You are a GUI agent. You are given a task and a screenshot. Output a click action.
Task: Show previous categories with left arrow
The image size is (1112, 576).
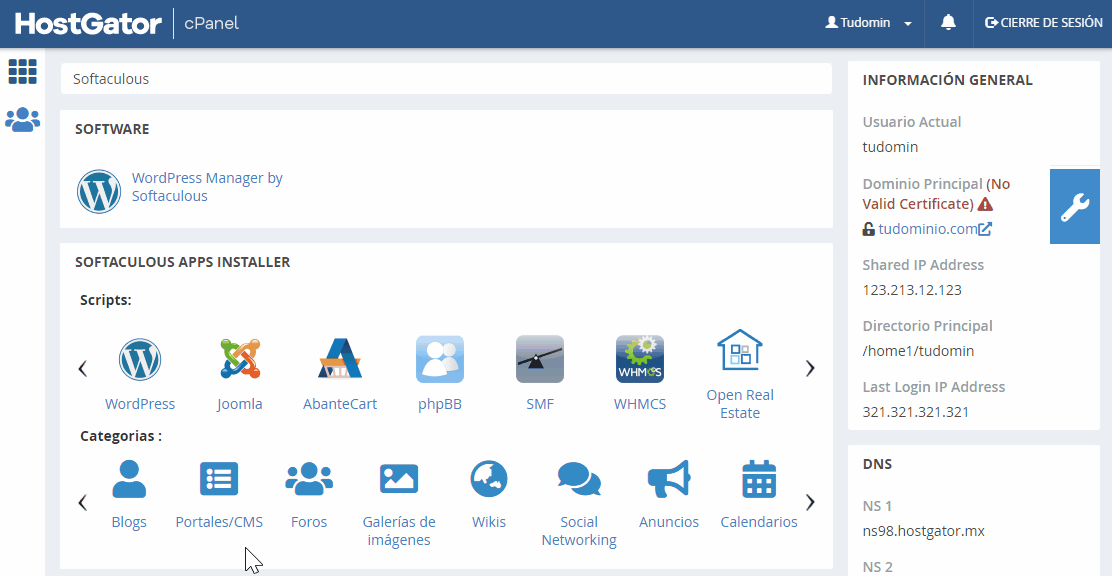83,502
